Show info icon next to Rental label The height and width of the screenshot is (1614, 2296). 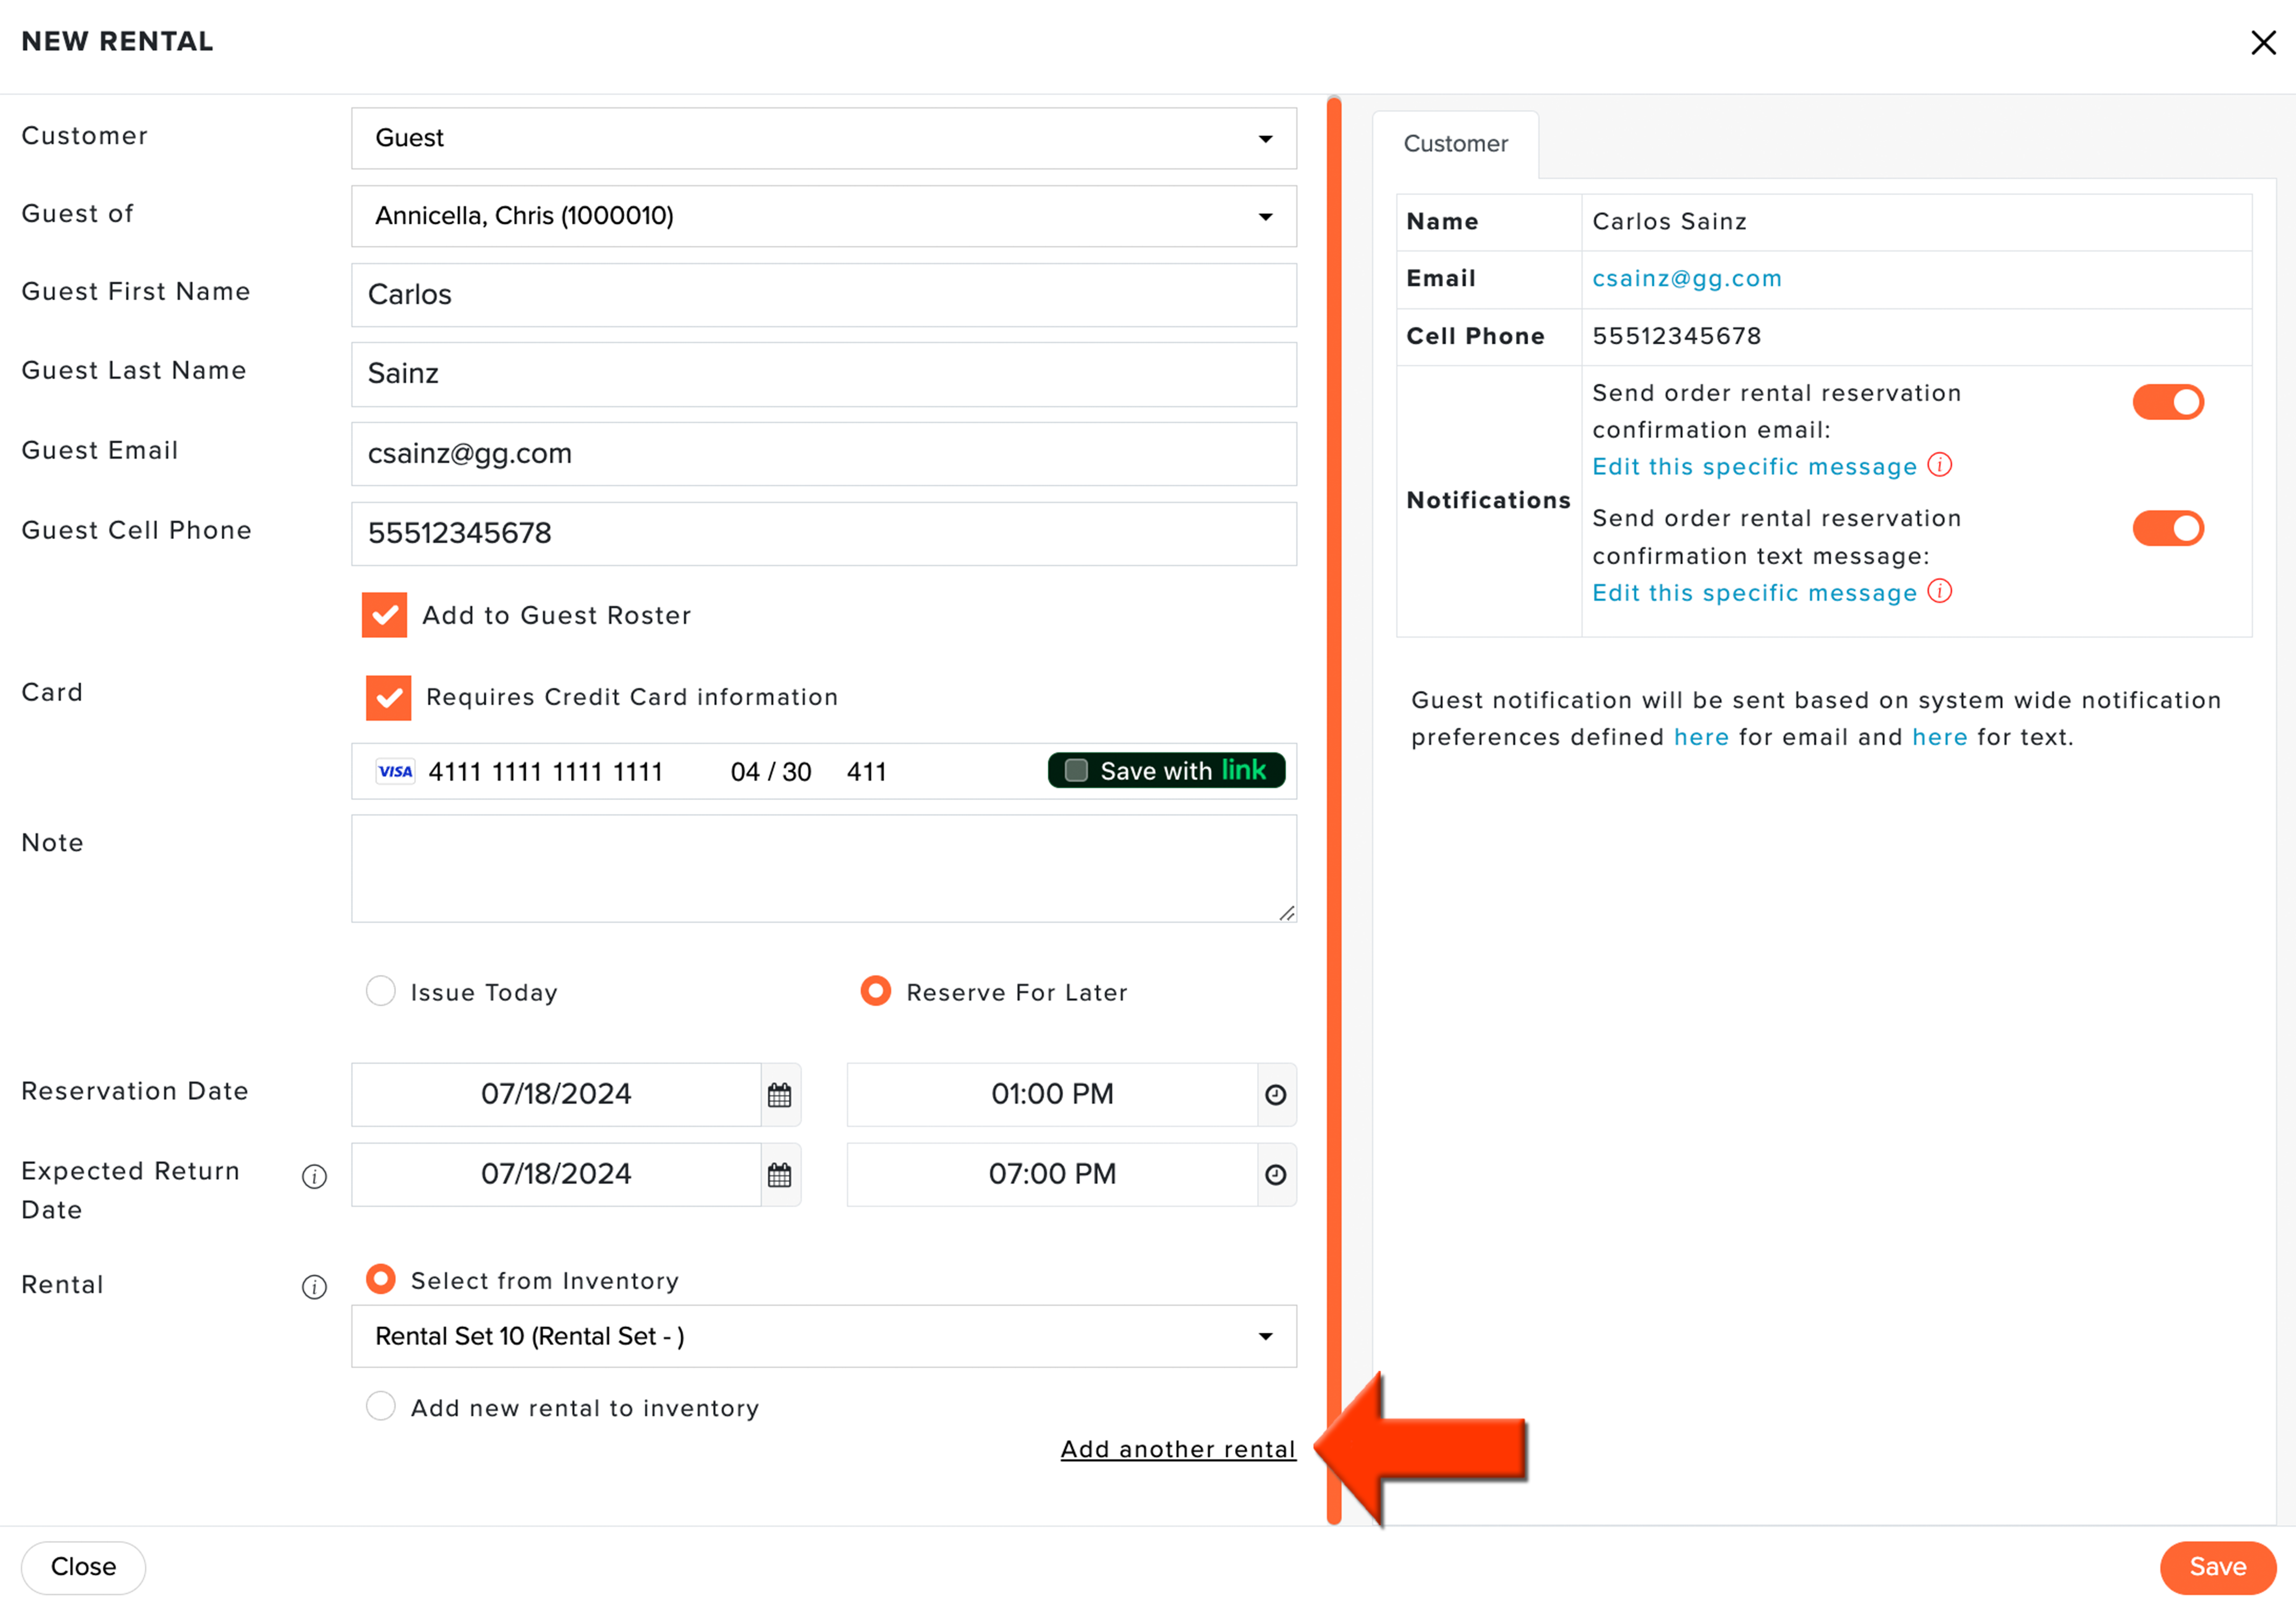click(x=314, y=1287)
